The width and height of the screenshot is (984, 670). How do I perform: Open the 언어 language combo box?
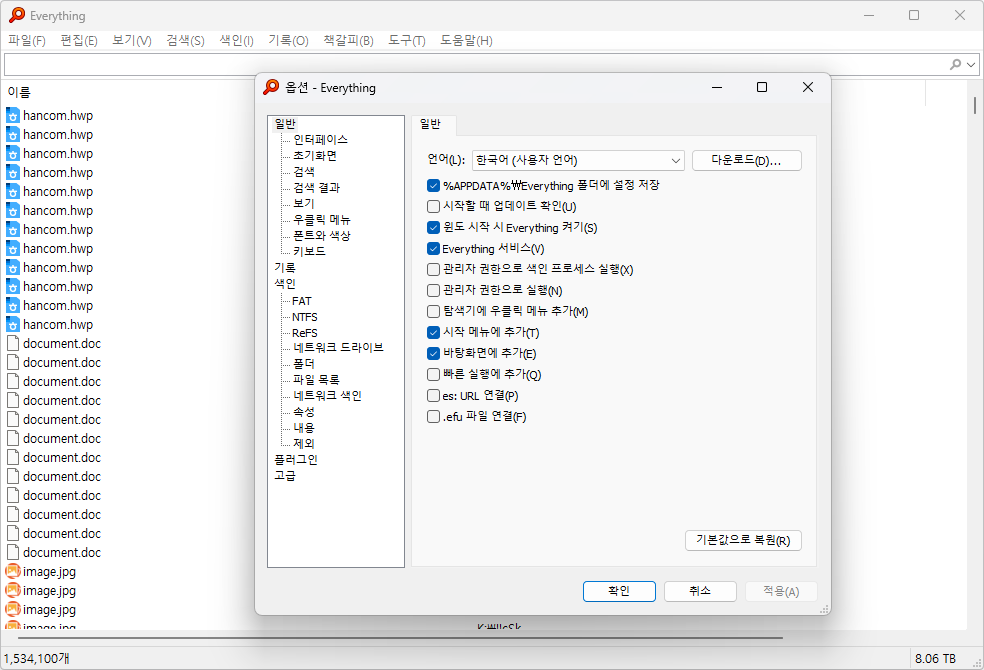(x=578, y=161)
